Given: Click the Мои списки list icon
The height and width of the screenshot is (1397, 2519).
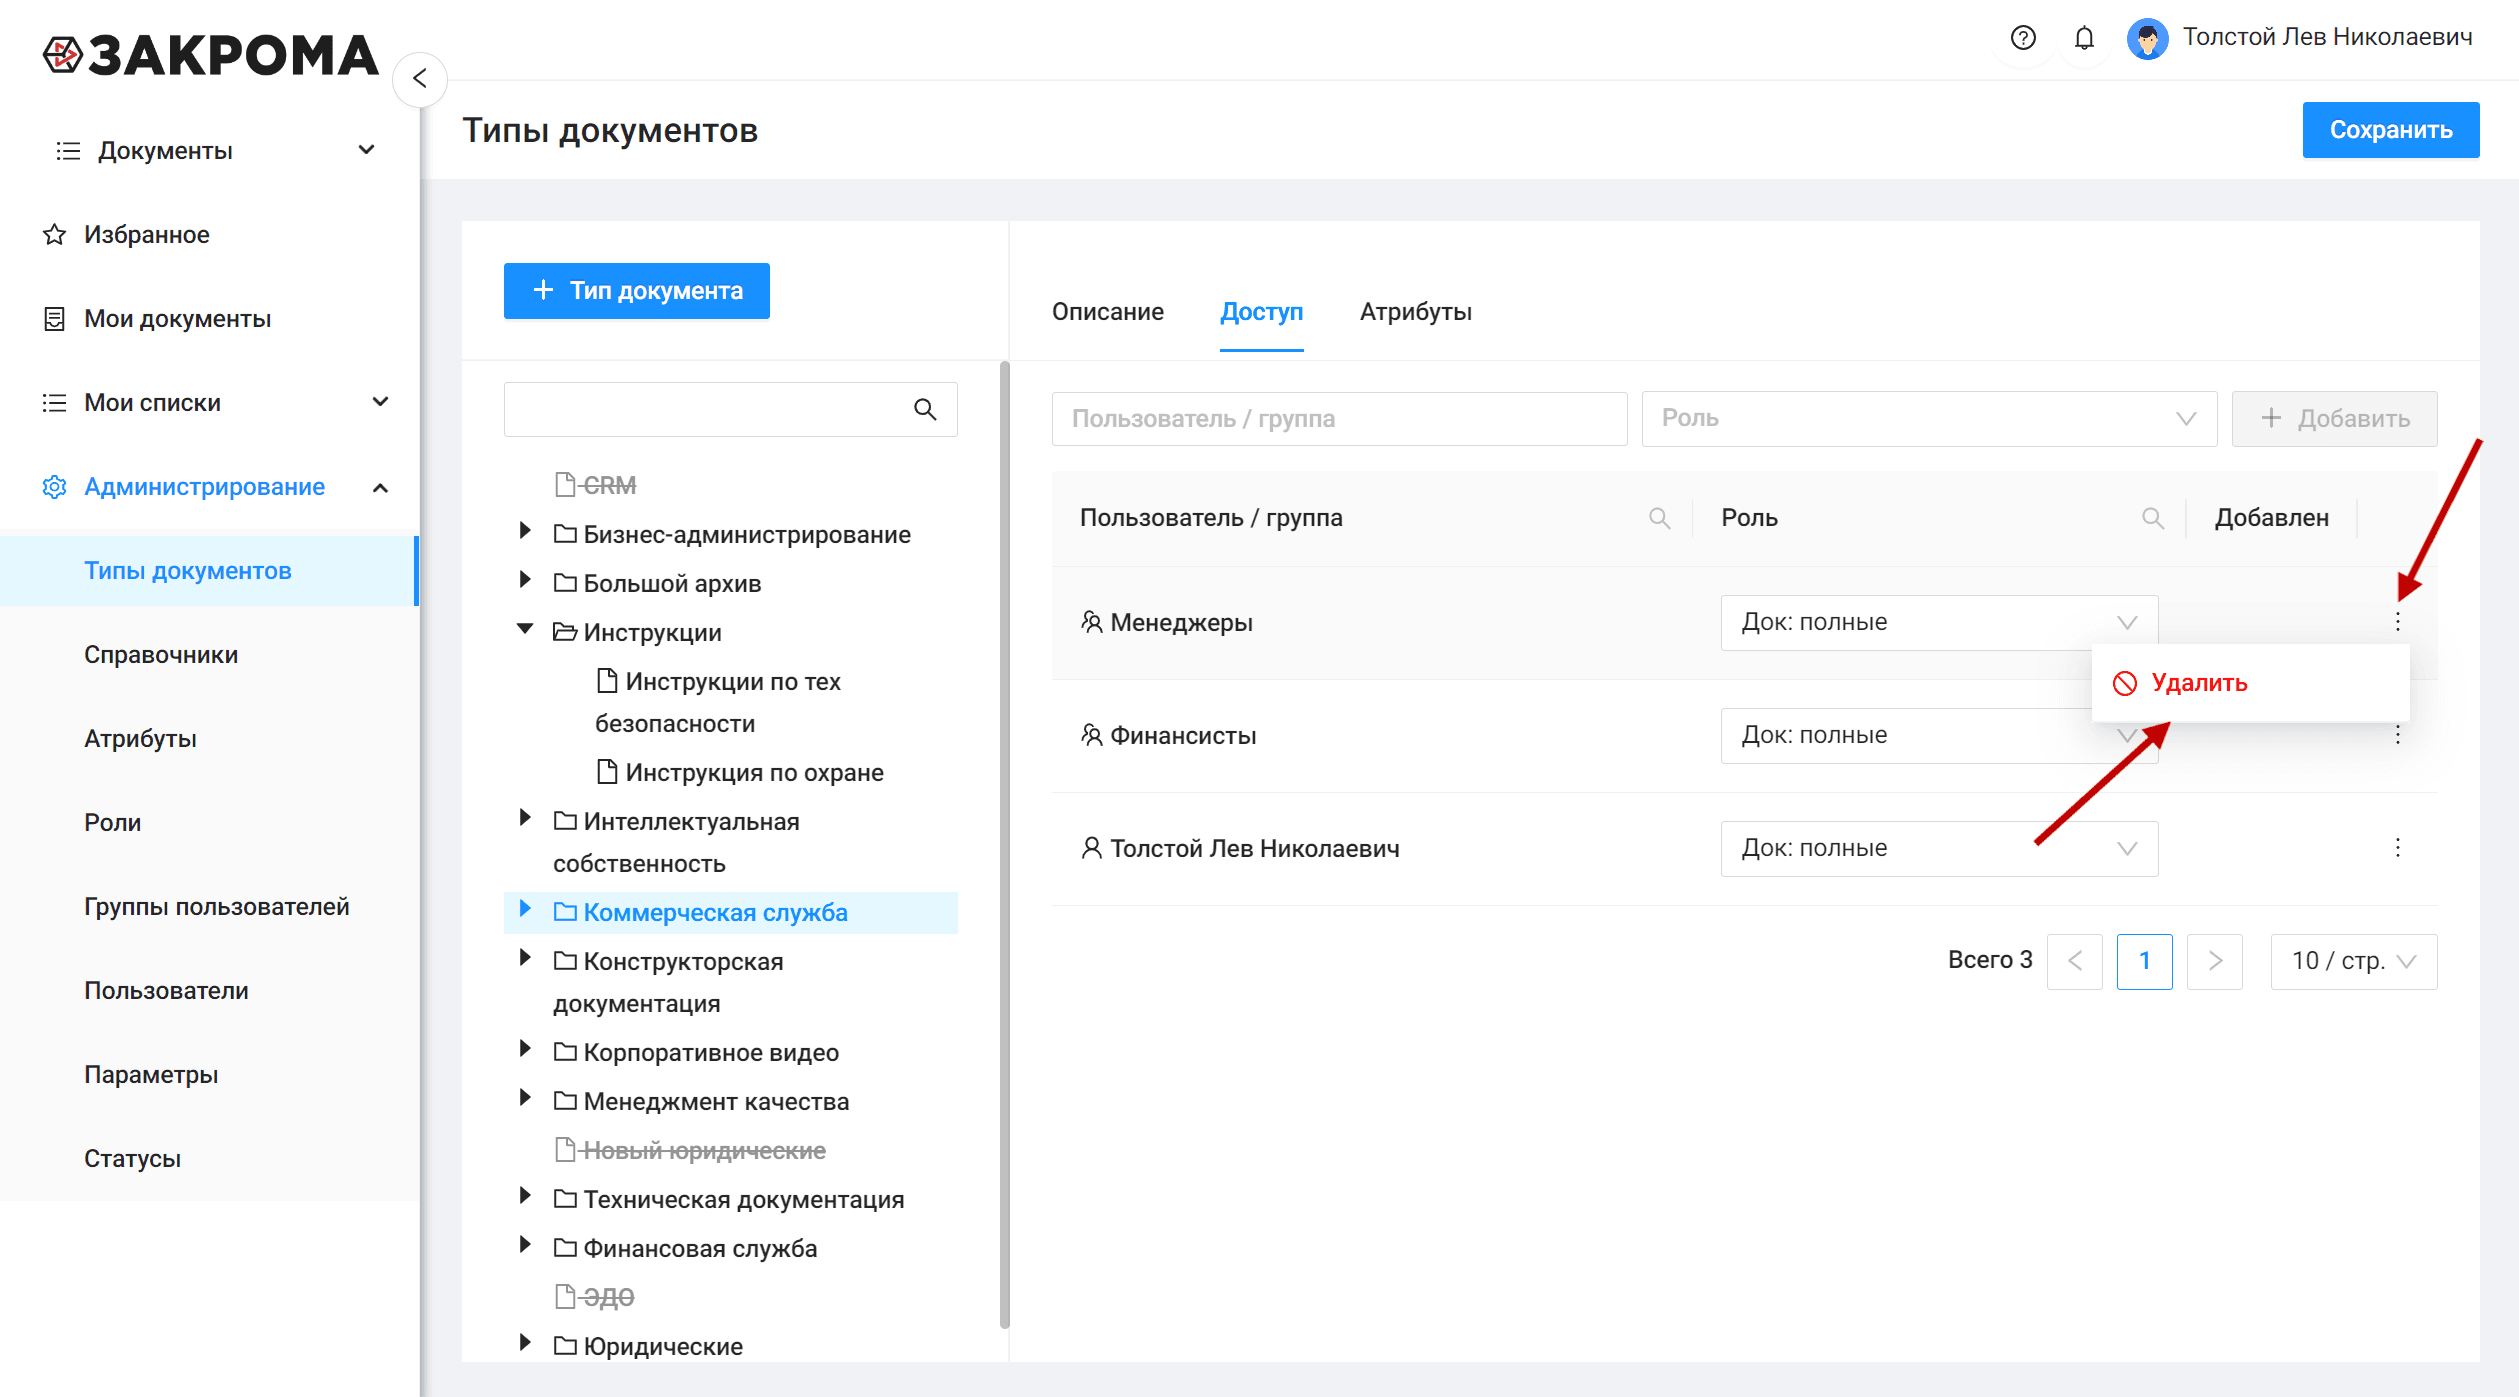Looking at the screenshot, I should pos(54,403).
